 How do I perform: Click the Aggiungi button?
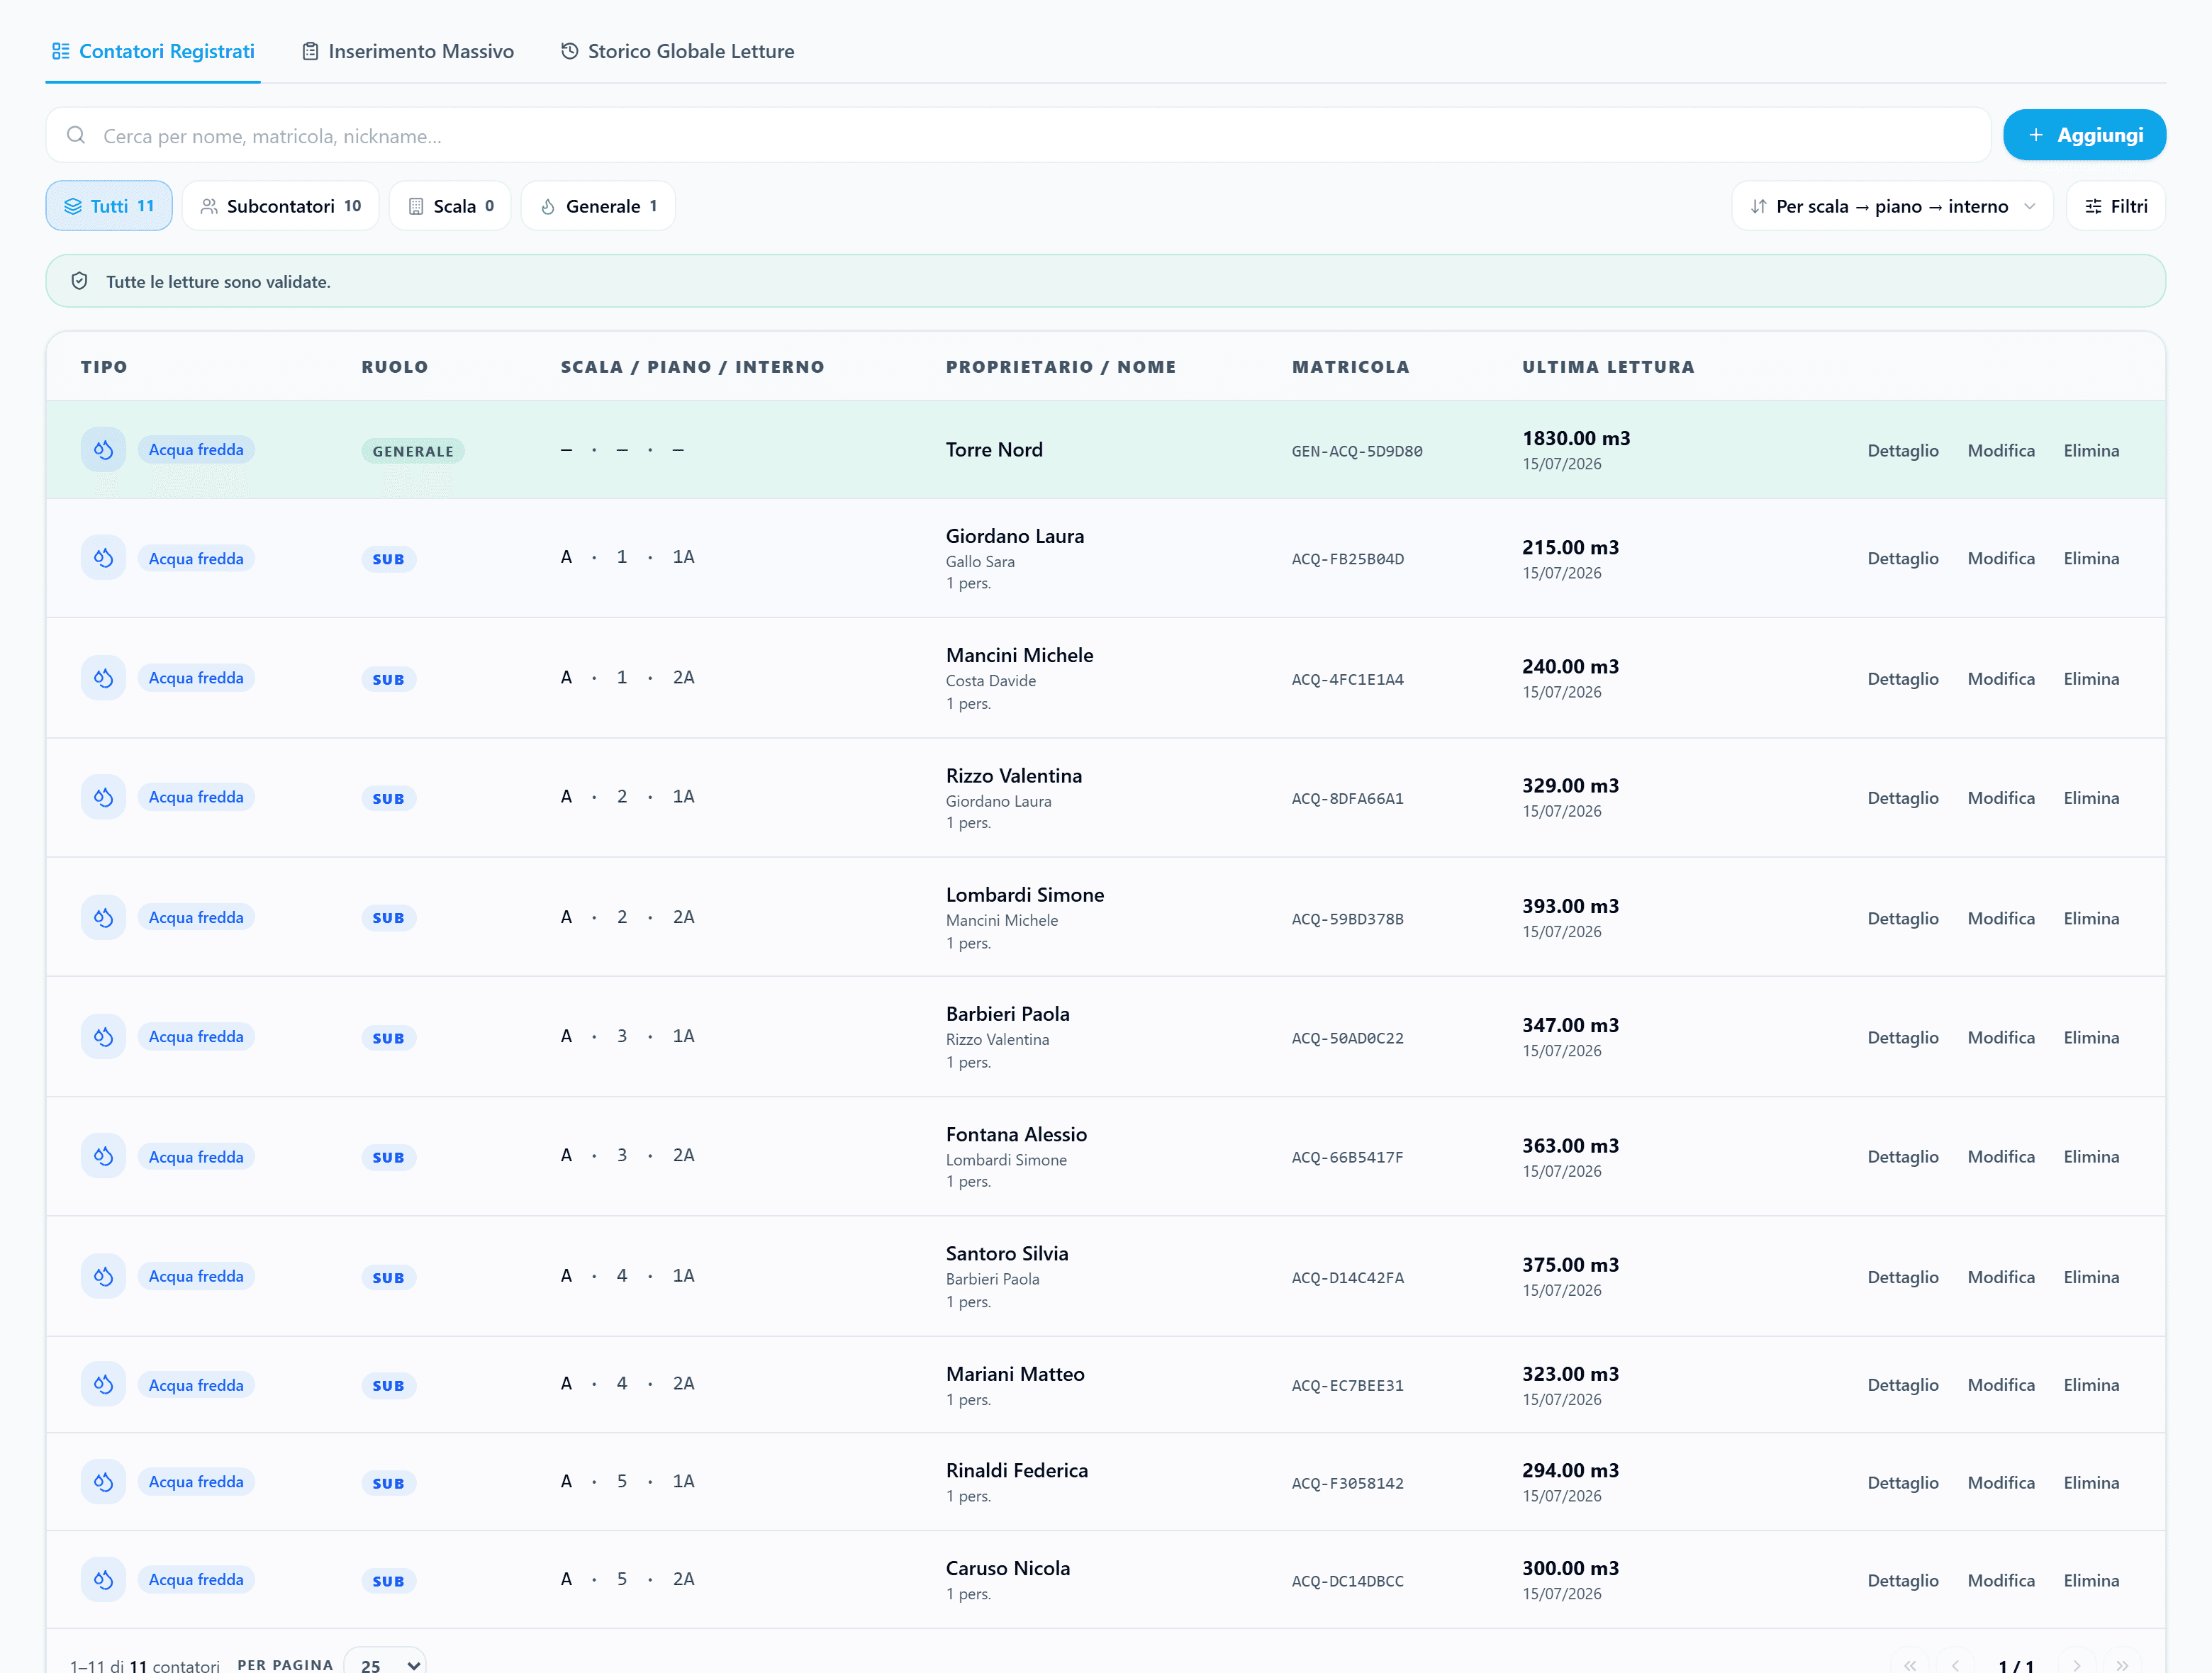click(2084, 135)
